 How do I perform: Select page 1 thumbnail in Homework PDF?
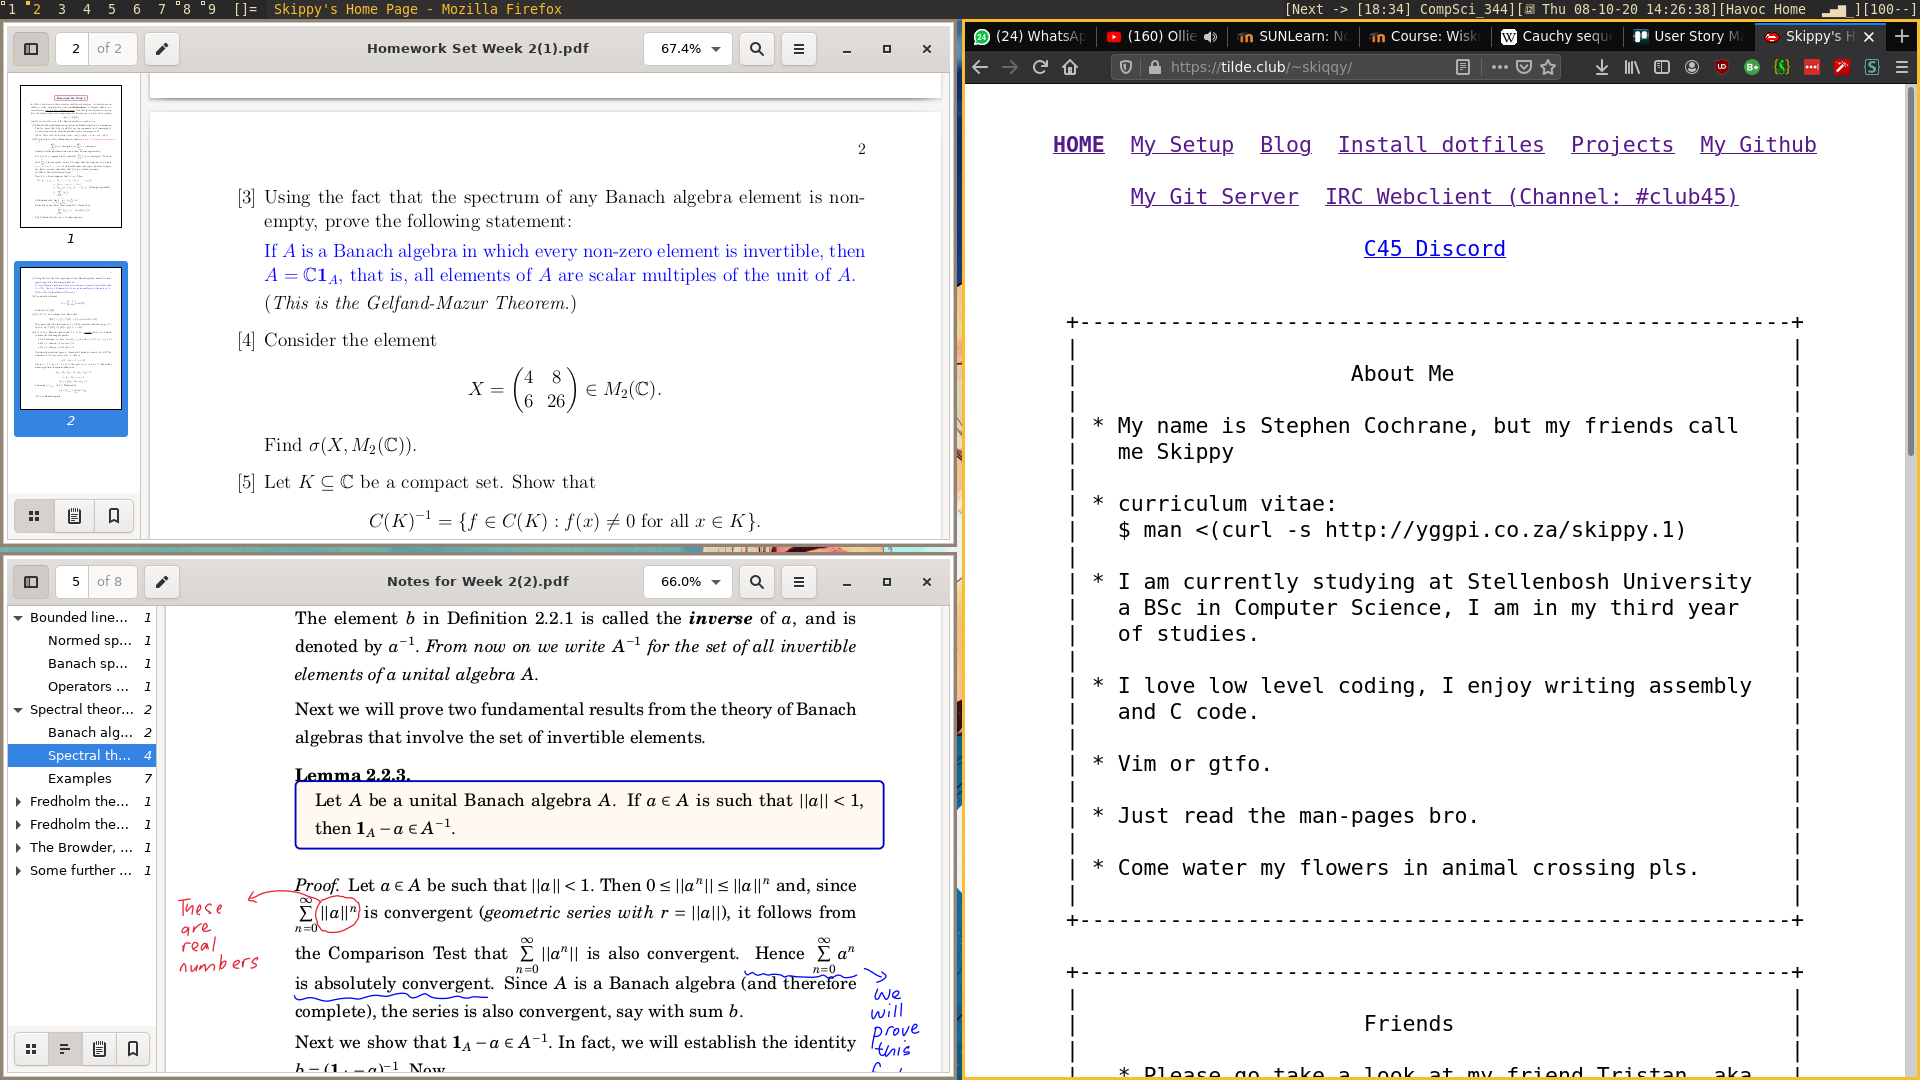[x=71, y=157]
